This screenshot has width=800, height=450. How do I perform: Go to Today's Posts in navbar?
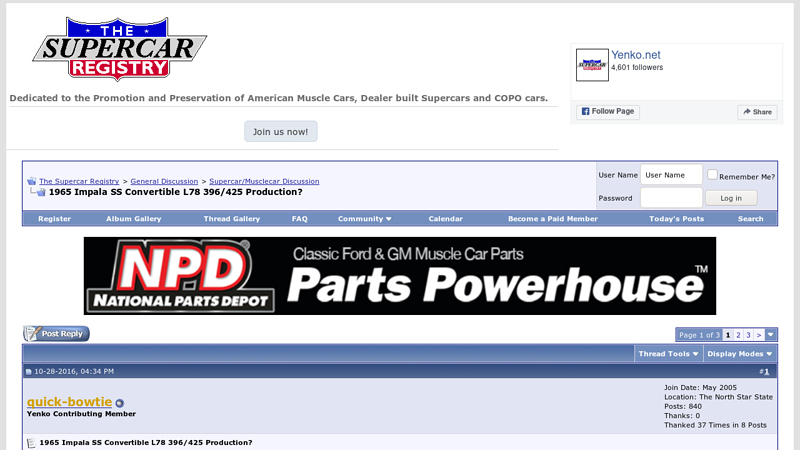[x=676, y=218]
